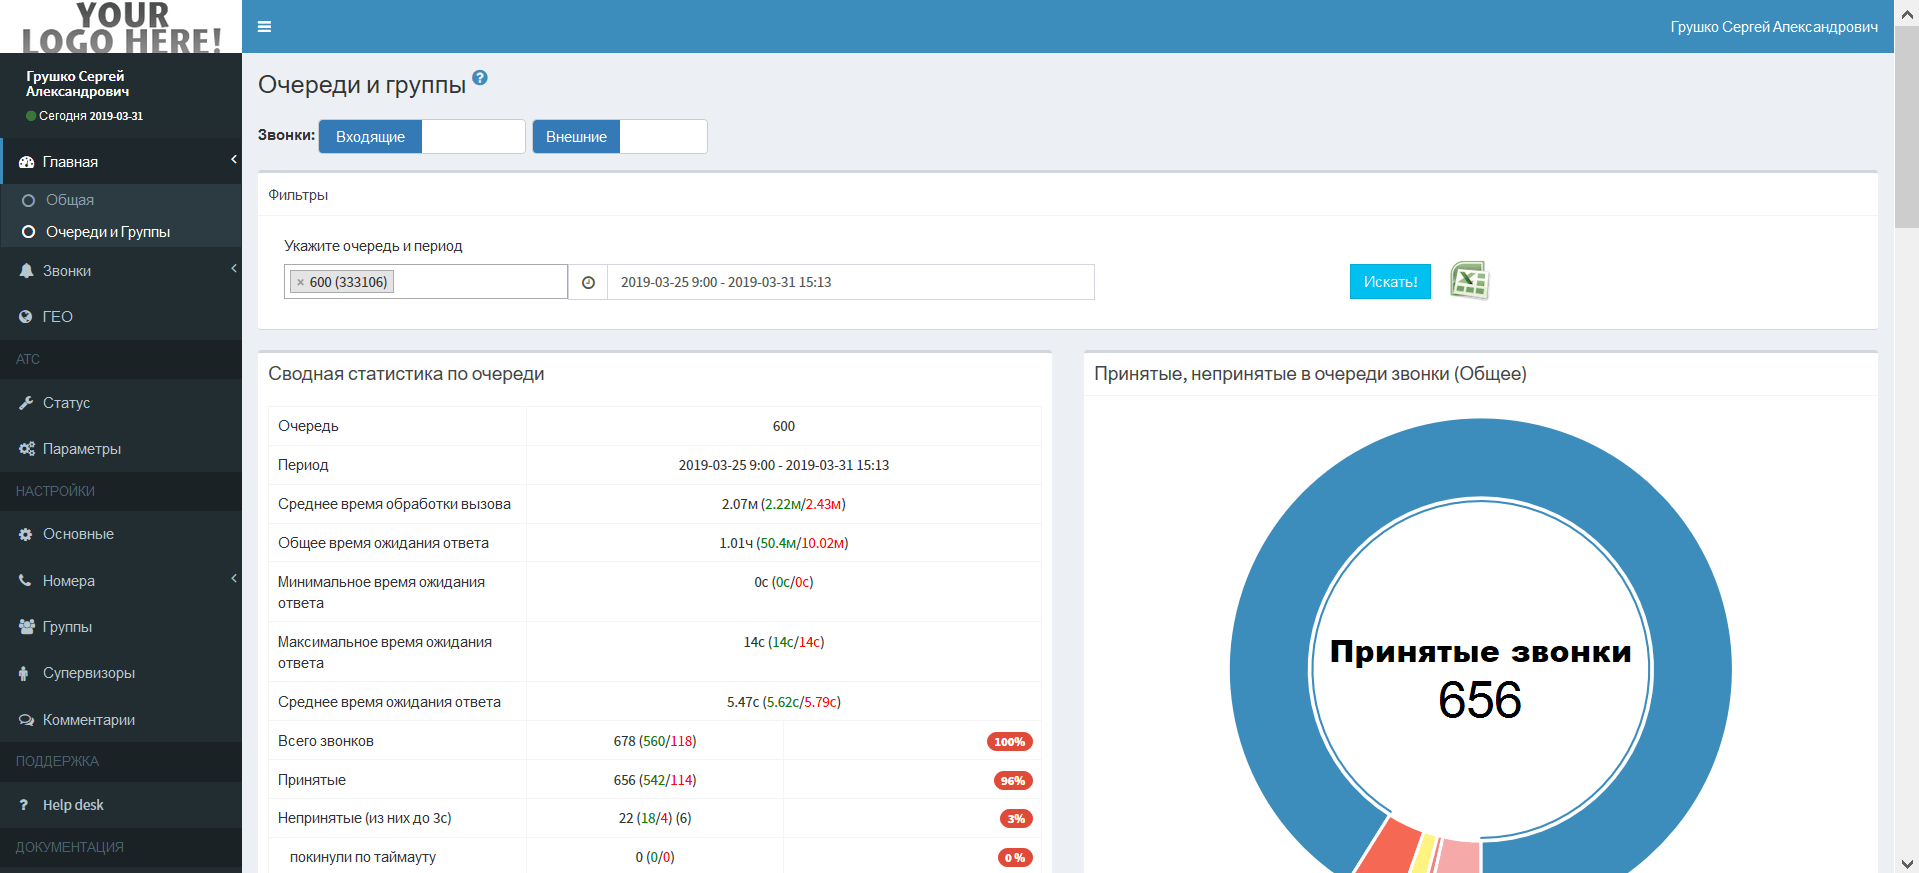Toggle the sidebar hamburger menu
The image size is (1919, 873).
point(264,27)
